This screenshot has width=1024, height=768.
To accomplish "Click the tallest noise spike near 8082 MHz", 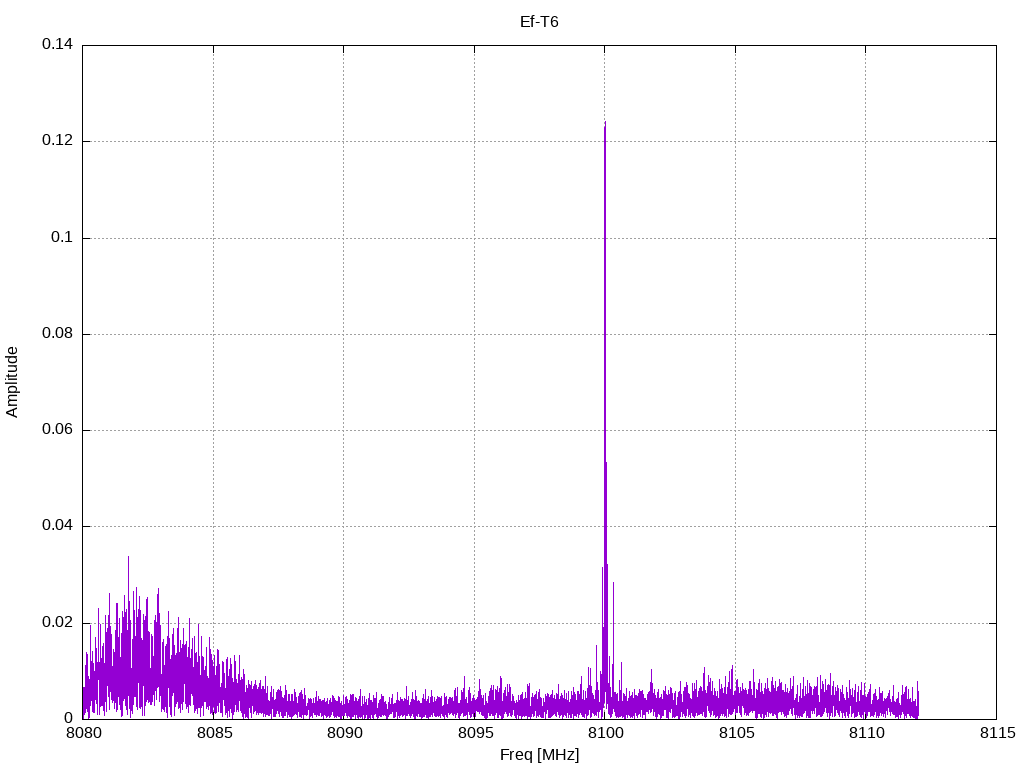I will coord(128,558).
